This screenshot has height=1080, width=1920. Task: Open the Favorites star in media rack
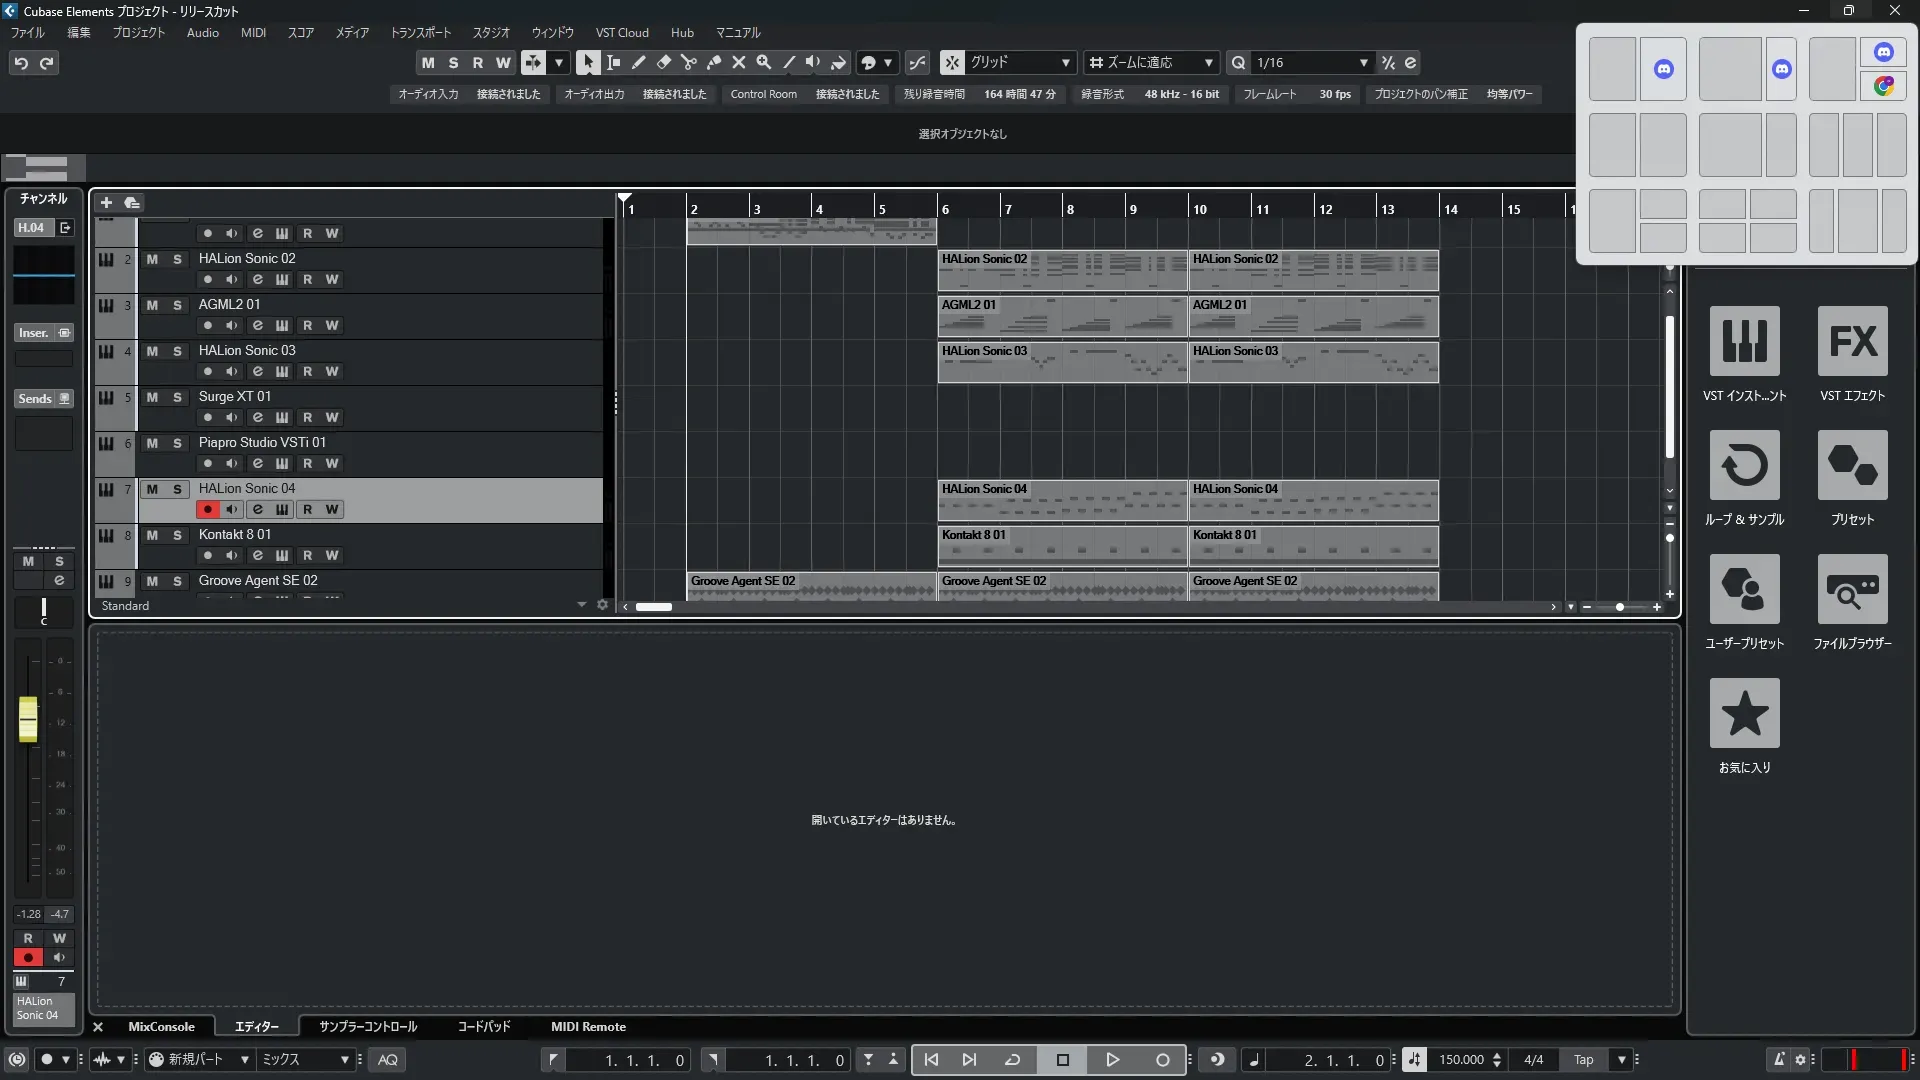[1744, 713]
